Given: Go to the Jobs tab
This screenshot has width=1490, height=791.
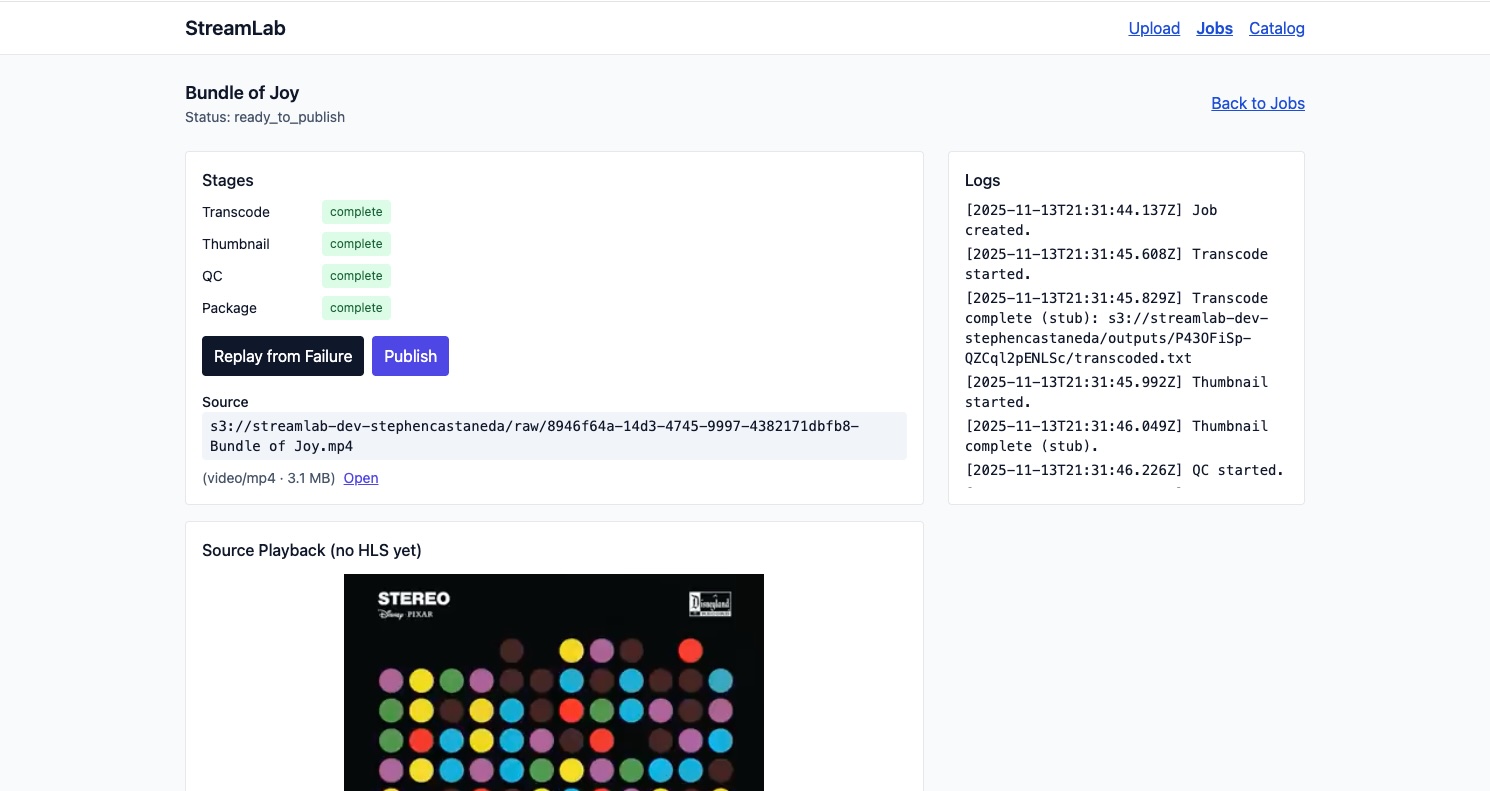Looking at the screenshot, I should 1214,28.
